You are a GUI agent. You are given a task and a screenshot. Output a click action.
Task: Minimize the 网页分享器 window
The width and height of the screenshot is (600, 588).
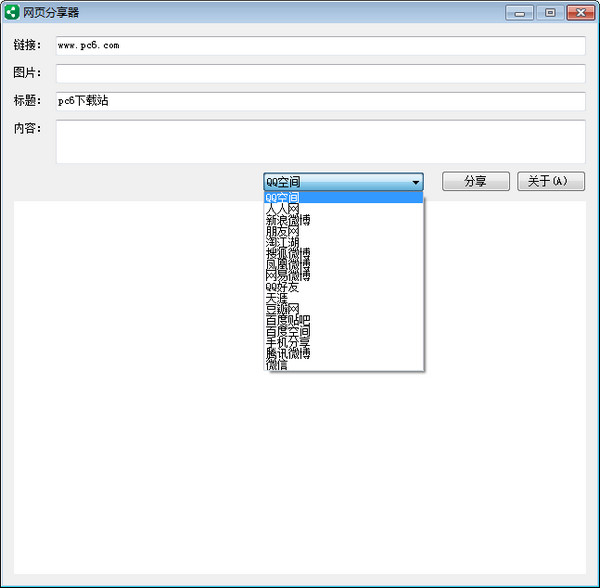click(519, 13)
